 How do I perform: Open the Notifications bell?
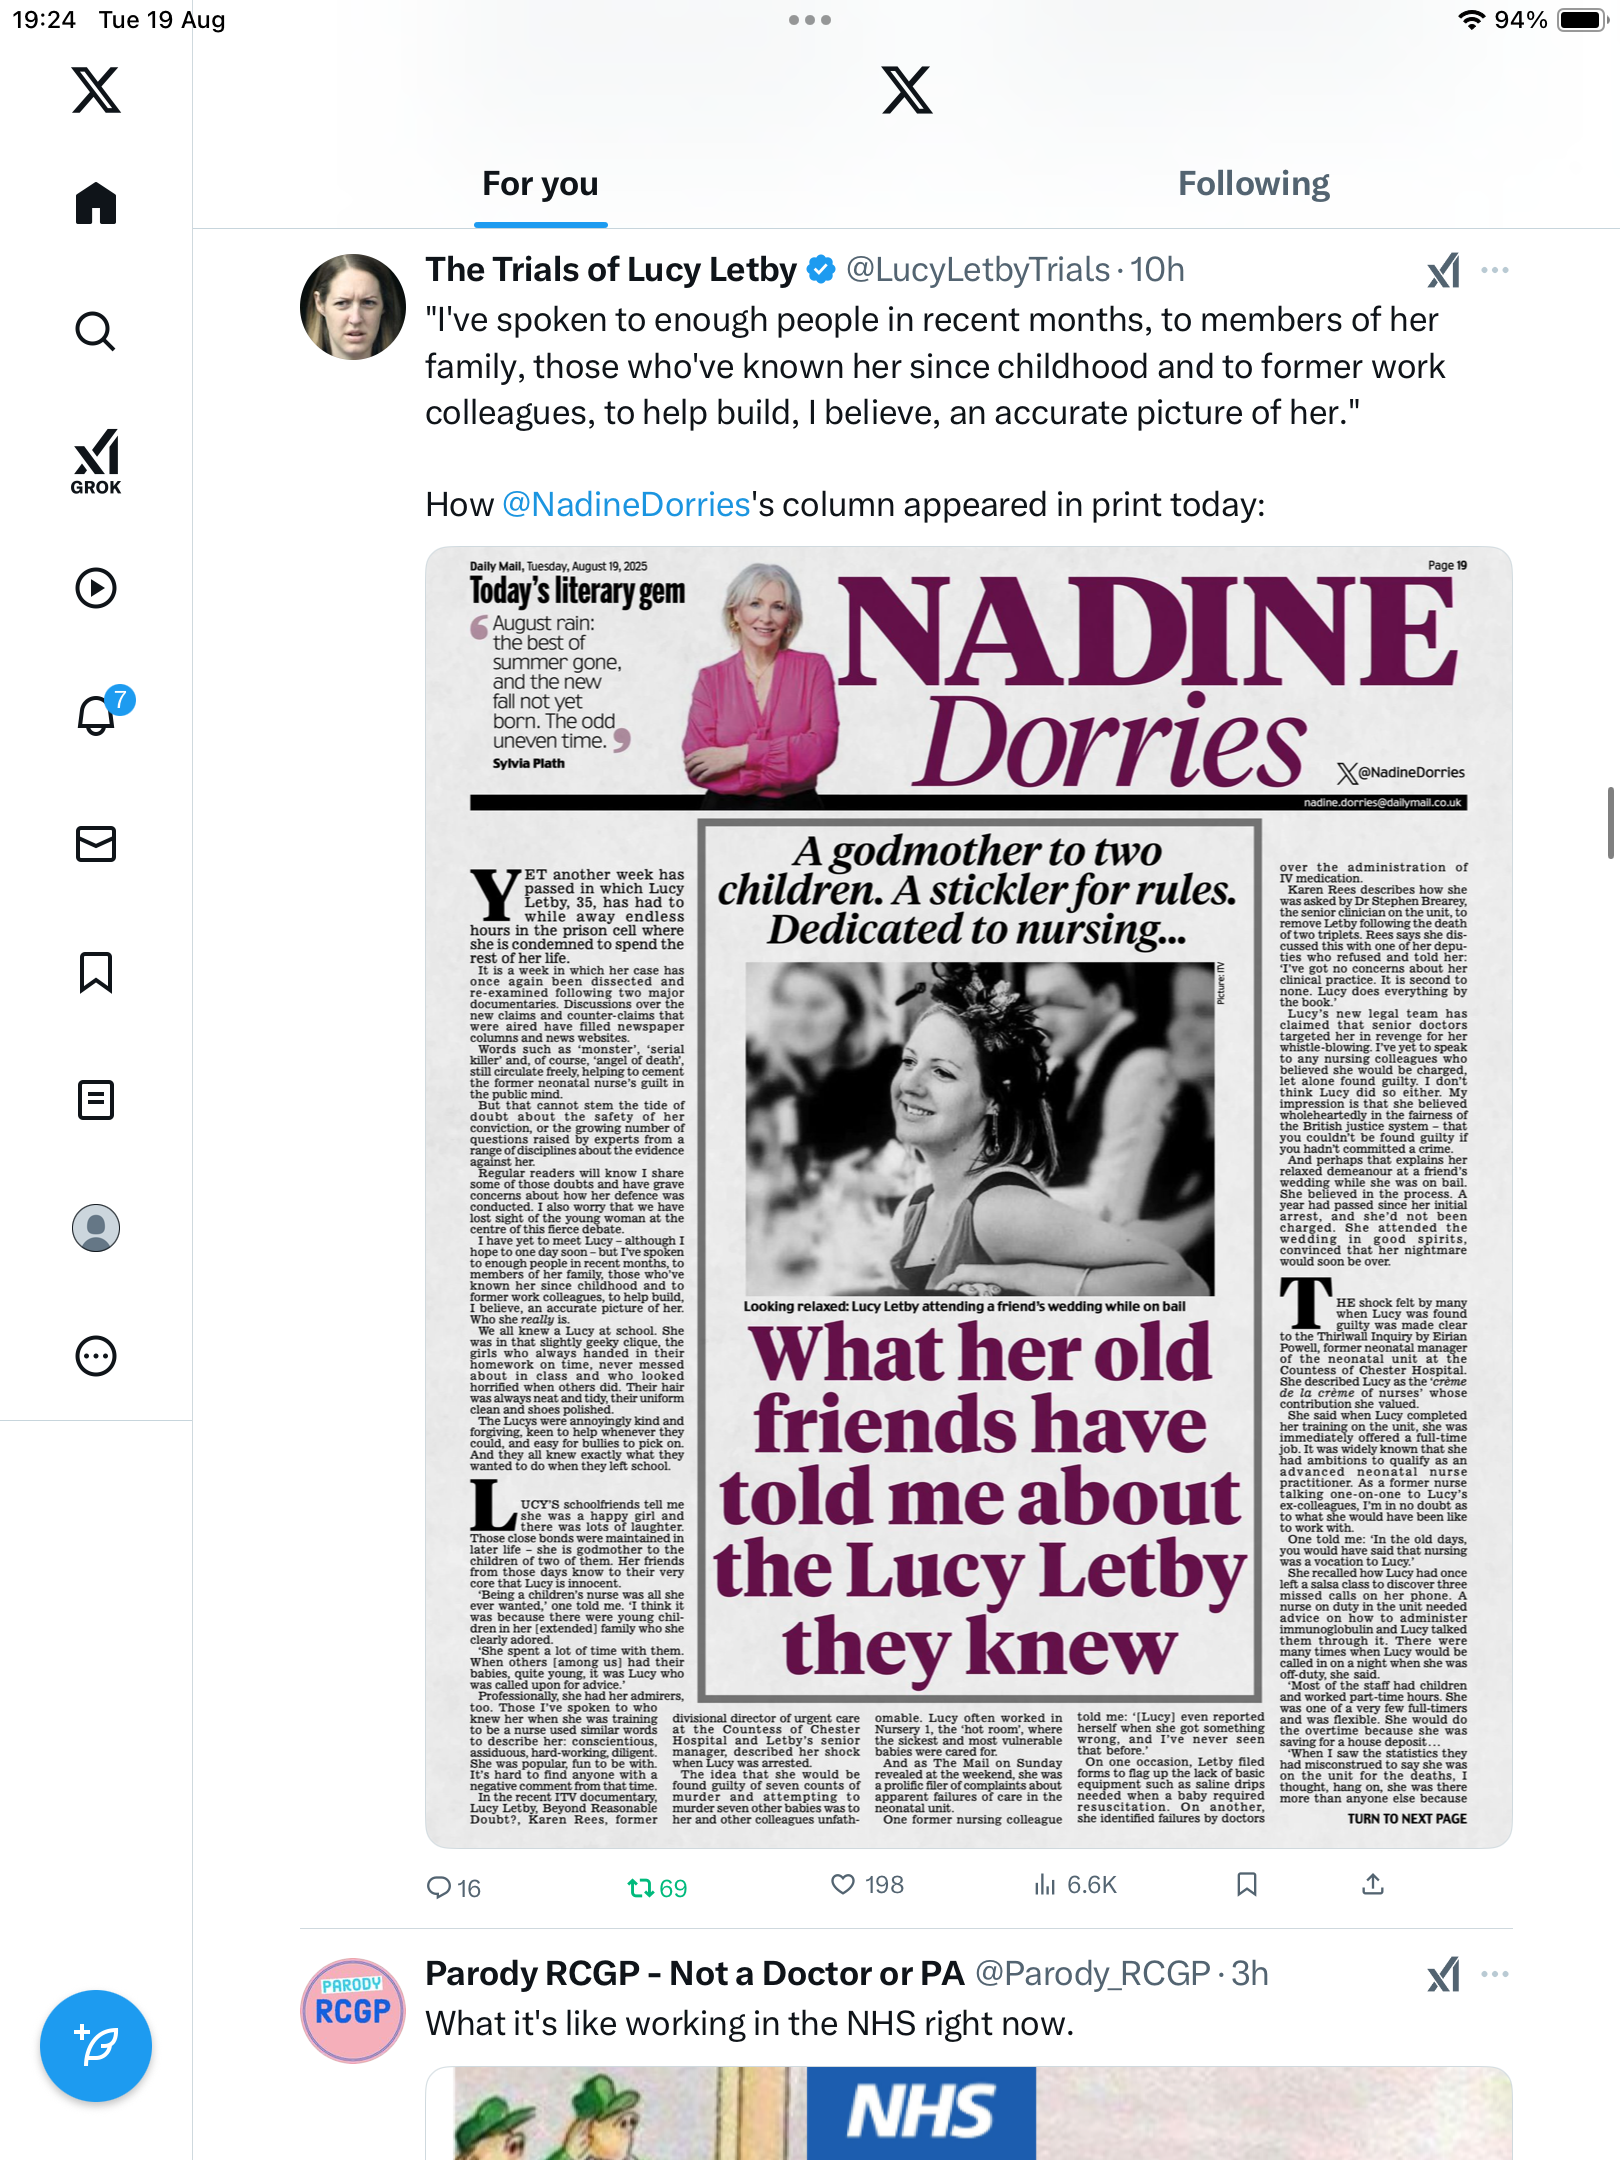click(x=96, y=716)
